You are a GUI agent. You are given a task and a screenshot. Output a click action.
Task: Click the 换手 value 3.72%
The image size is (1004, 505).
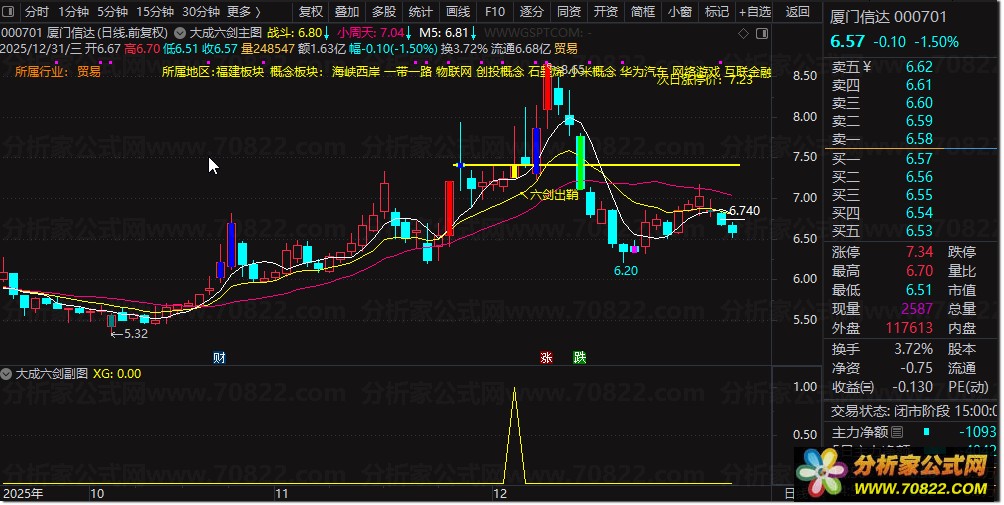pos(913,349)
